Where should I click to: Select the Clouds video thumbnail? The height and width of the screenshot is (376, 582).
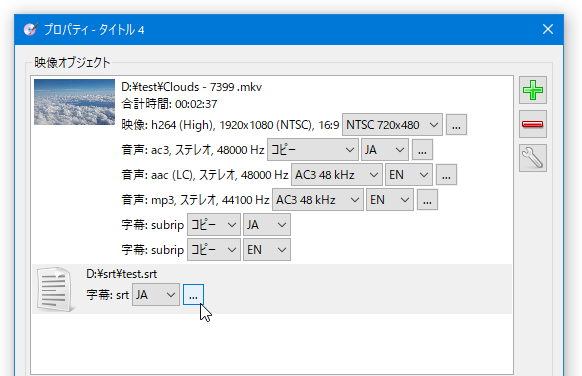pyautogui.click(x=74, y=102)
